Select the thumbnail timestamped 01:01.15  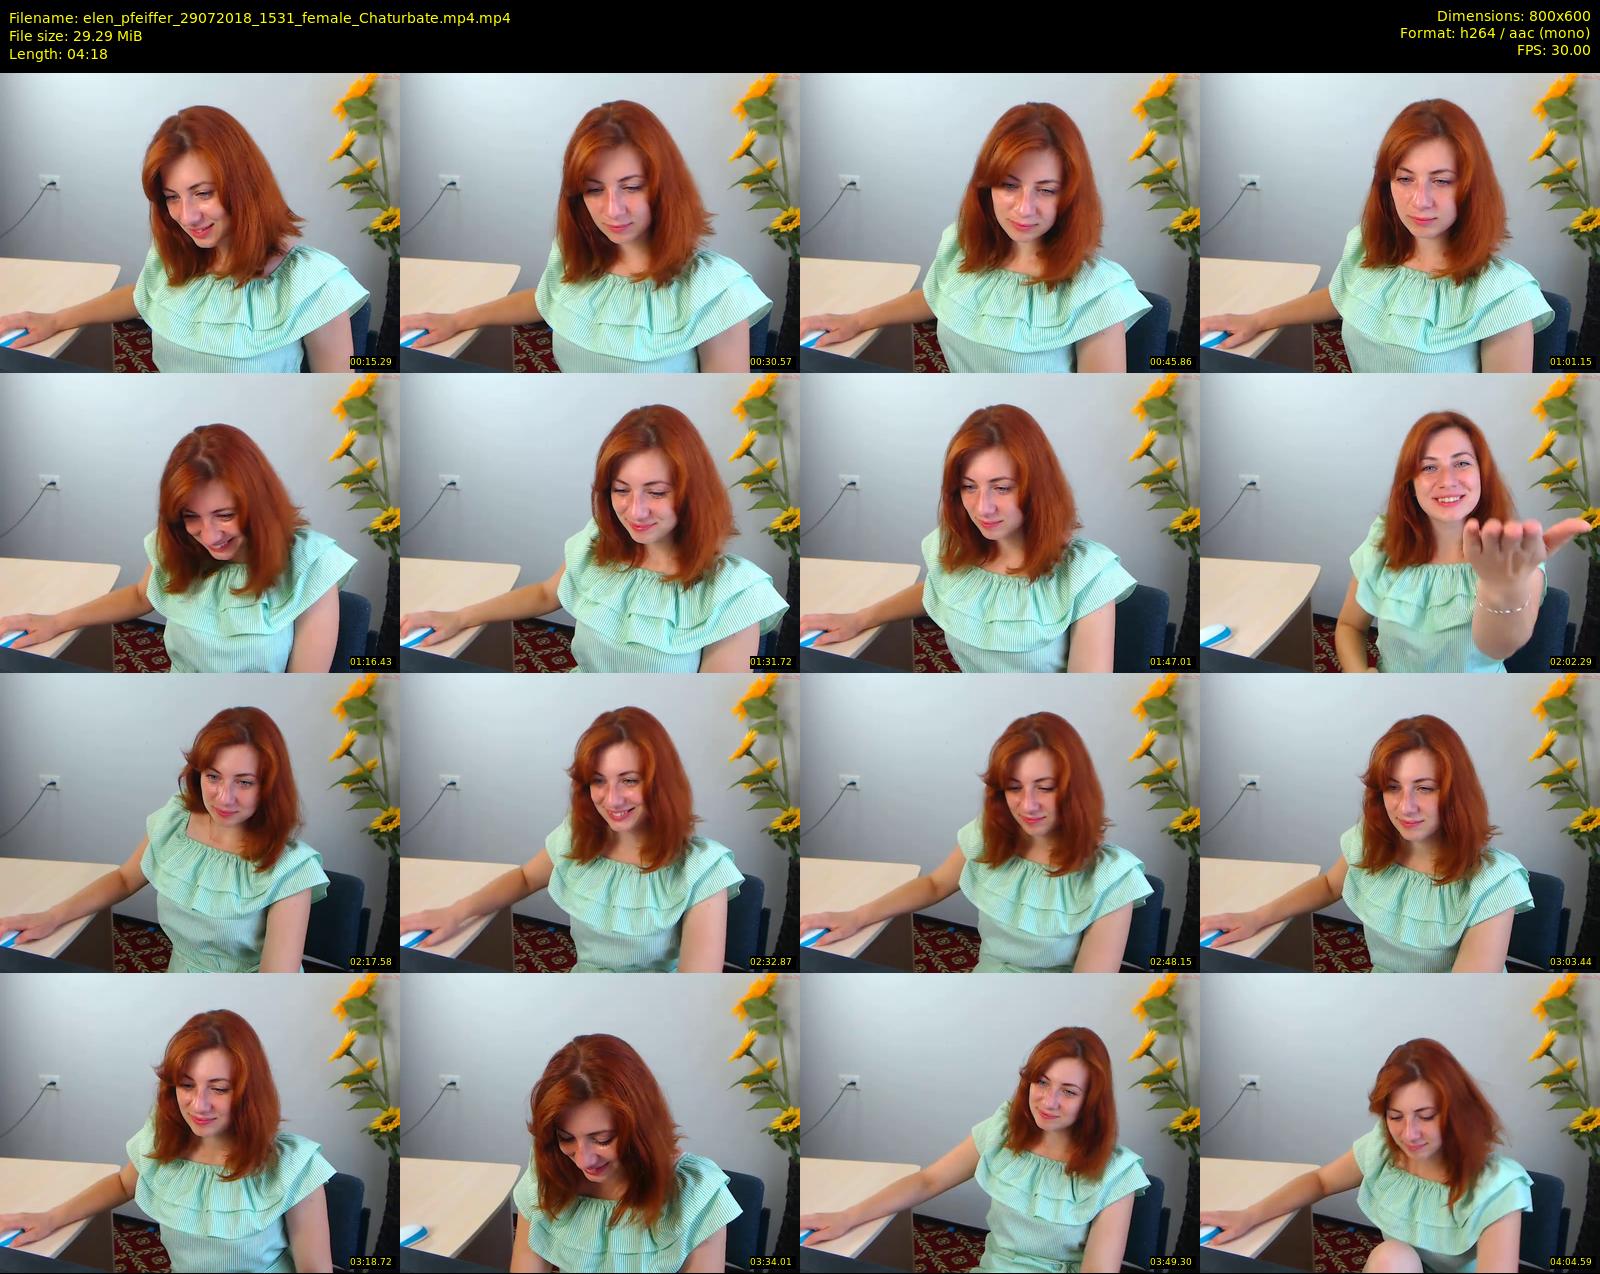coord(1400,222)
